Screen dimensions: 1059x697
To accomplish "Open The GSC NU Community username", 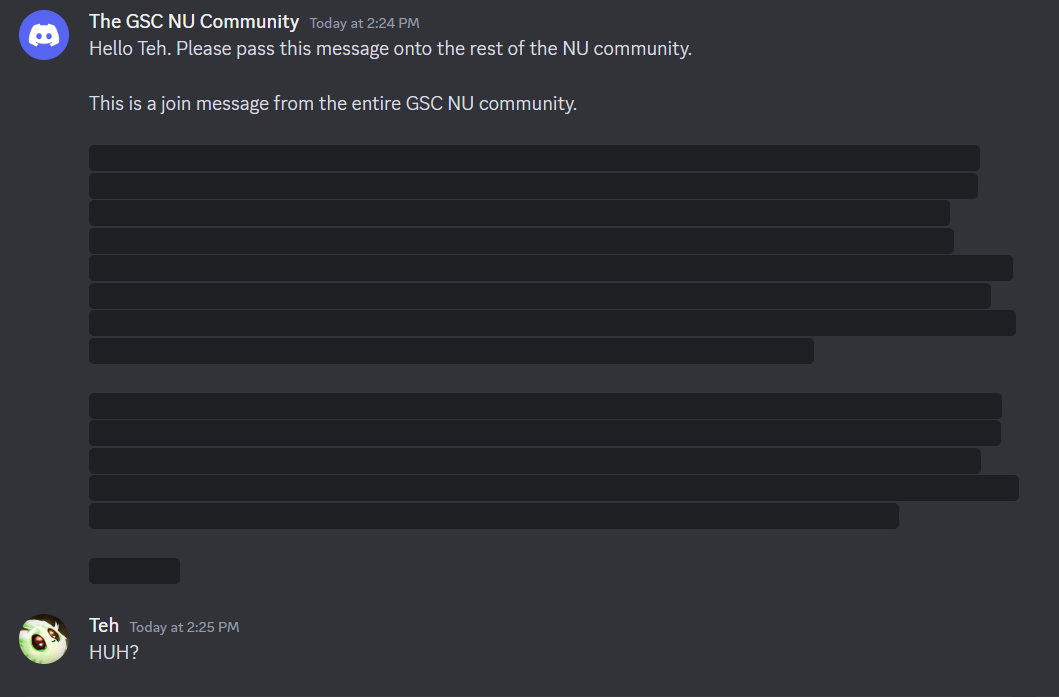I will tap(193, 21).
